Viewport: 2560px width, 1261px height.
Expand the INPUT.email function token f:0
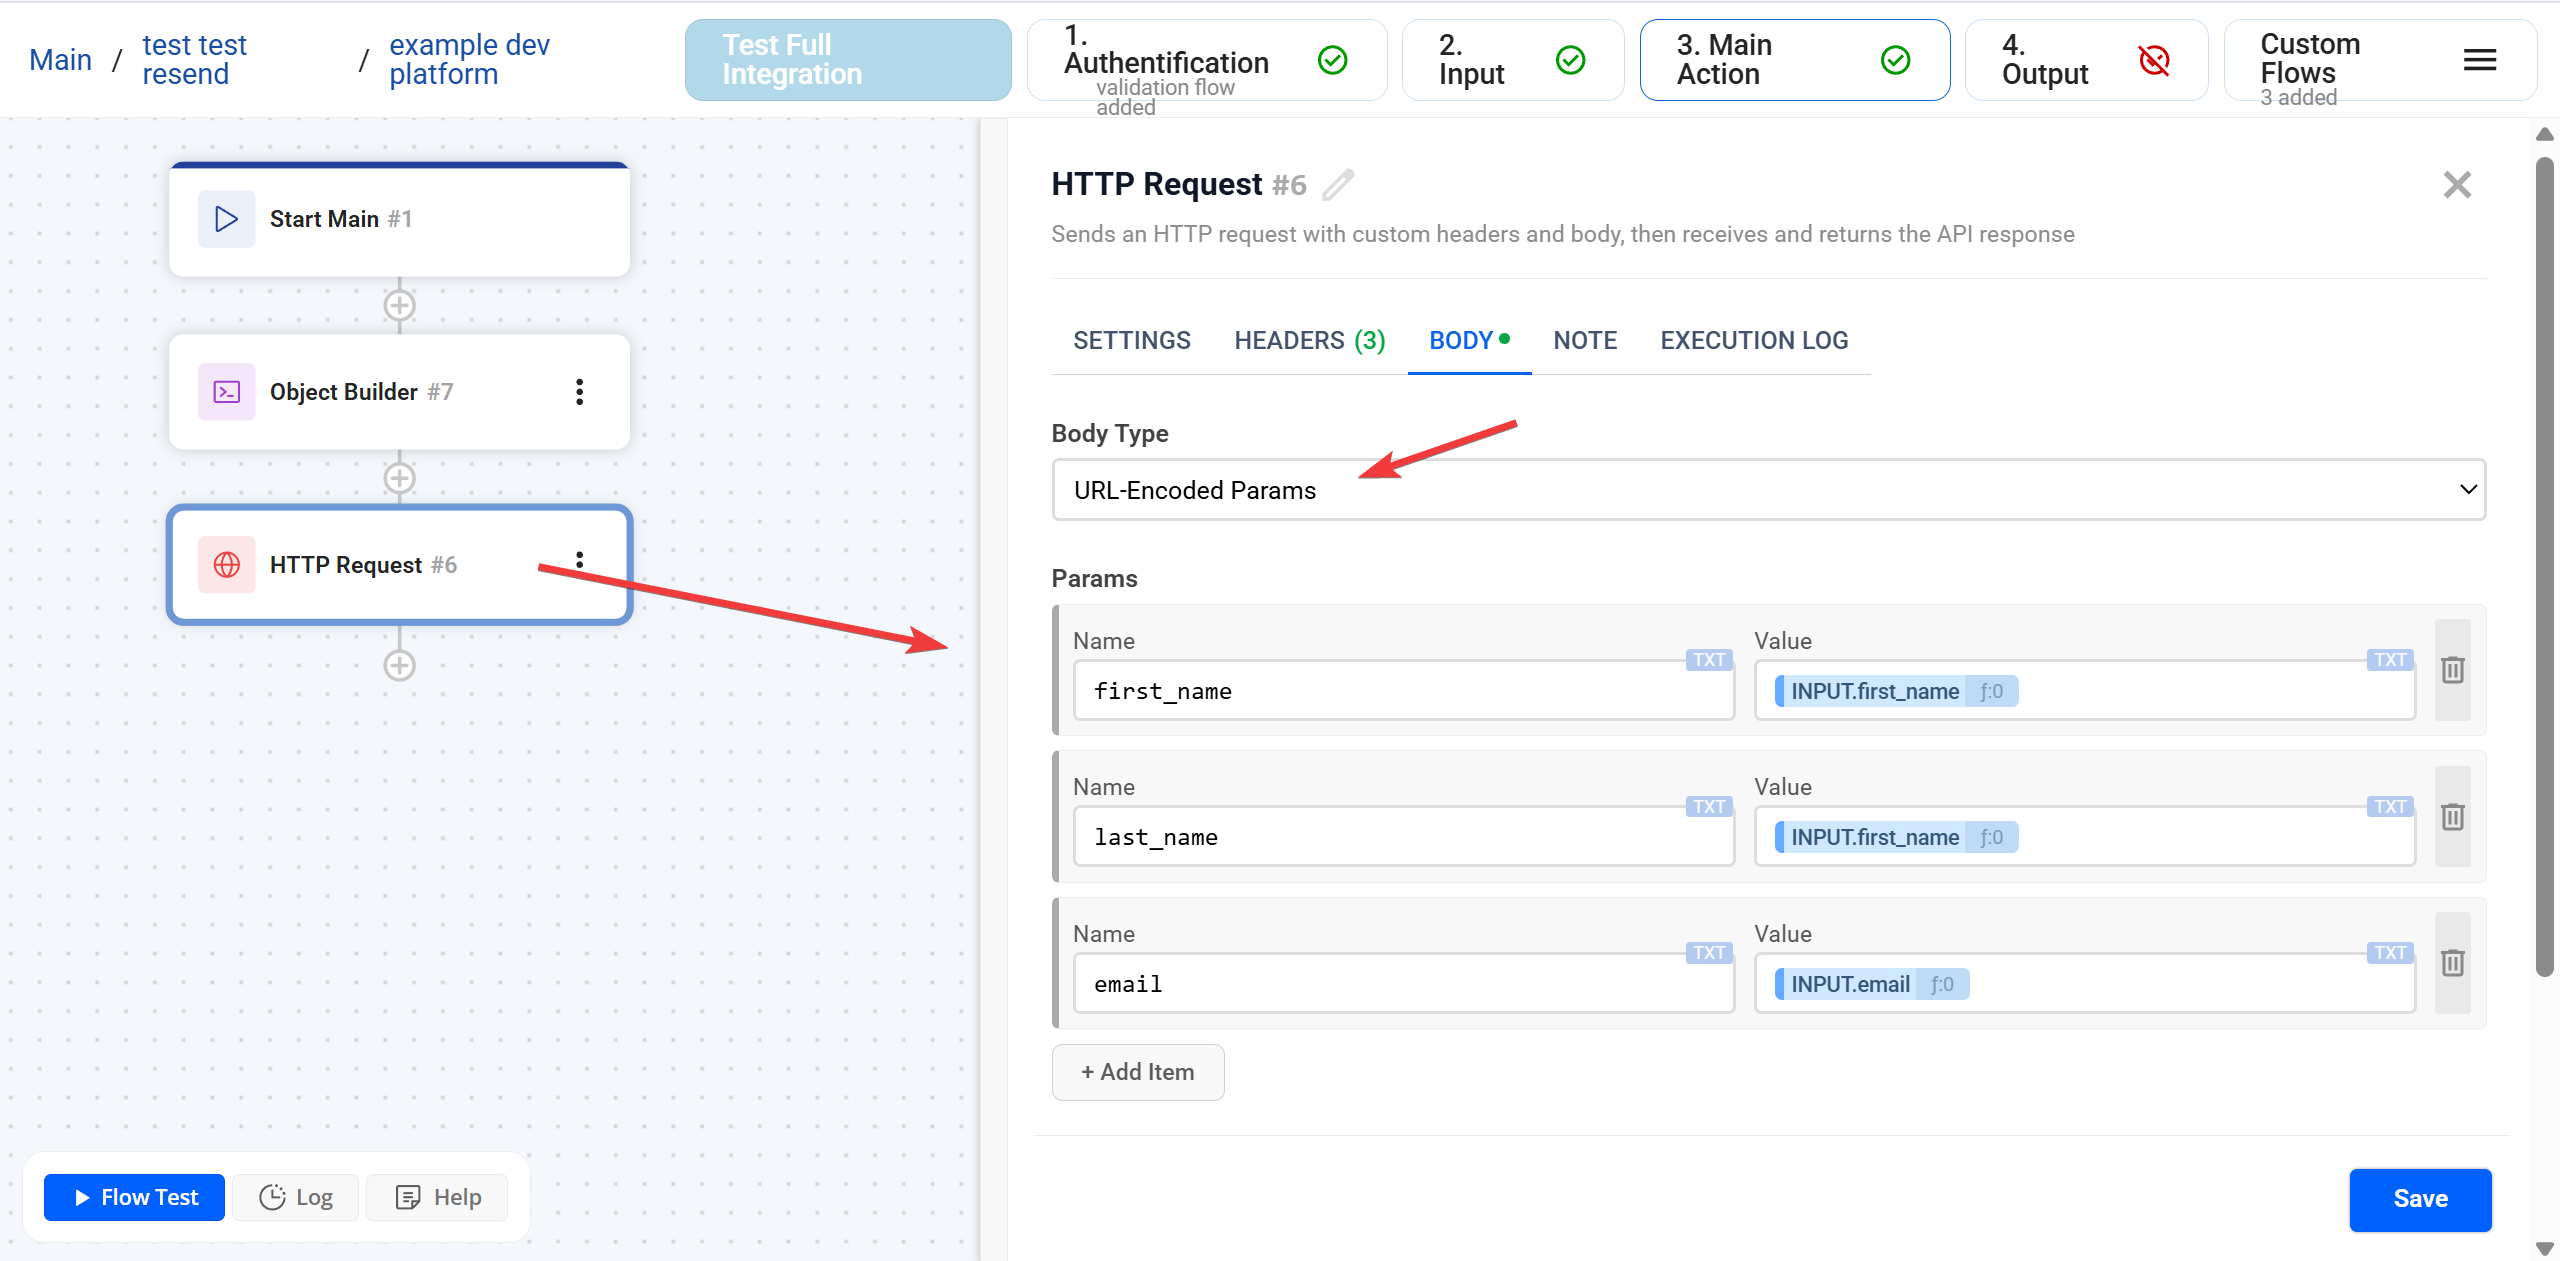pos(1941,984)
